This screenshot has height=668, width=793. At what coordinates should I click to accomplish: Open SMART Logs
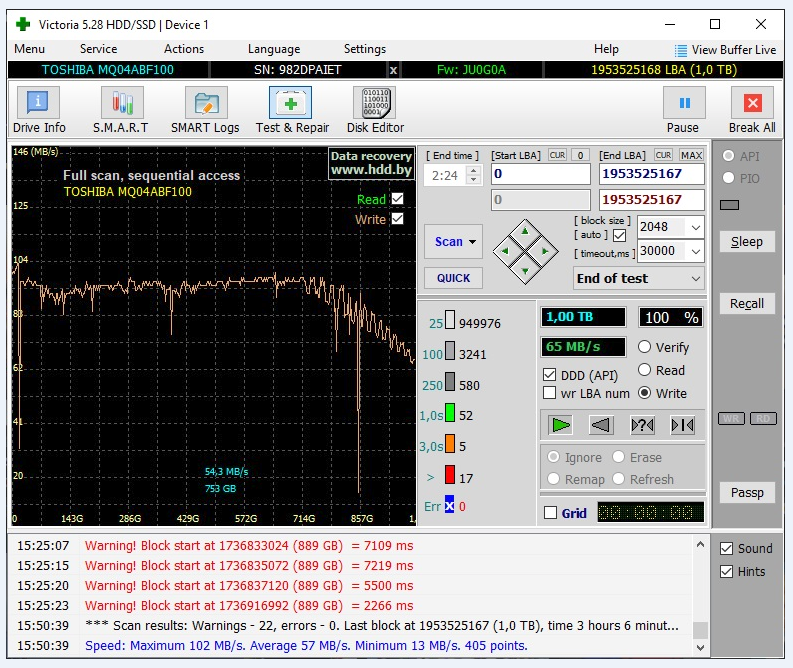pos(206,102)
